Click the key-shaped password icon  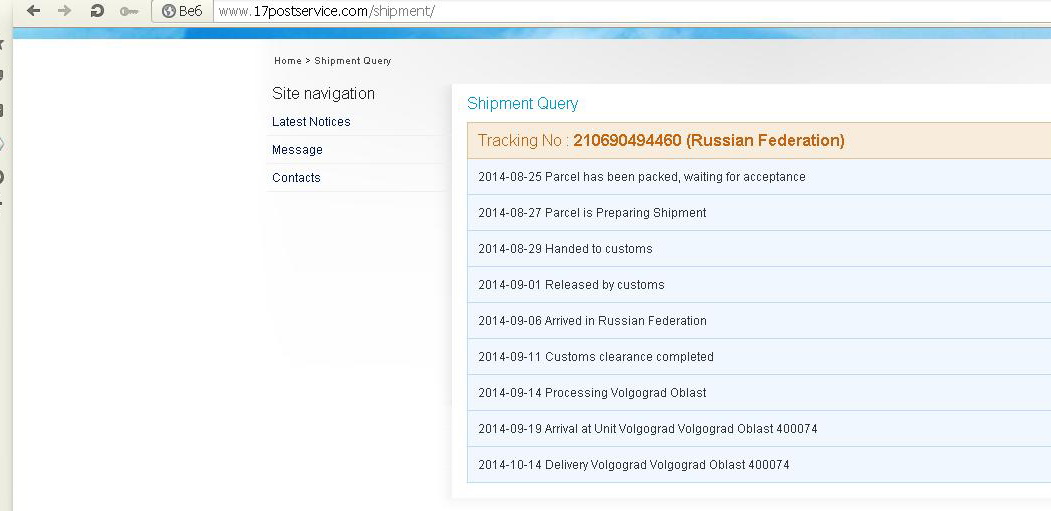click(x=129, y=11)
